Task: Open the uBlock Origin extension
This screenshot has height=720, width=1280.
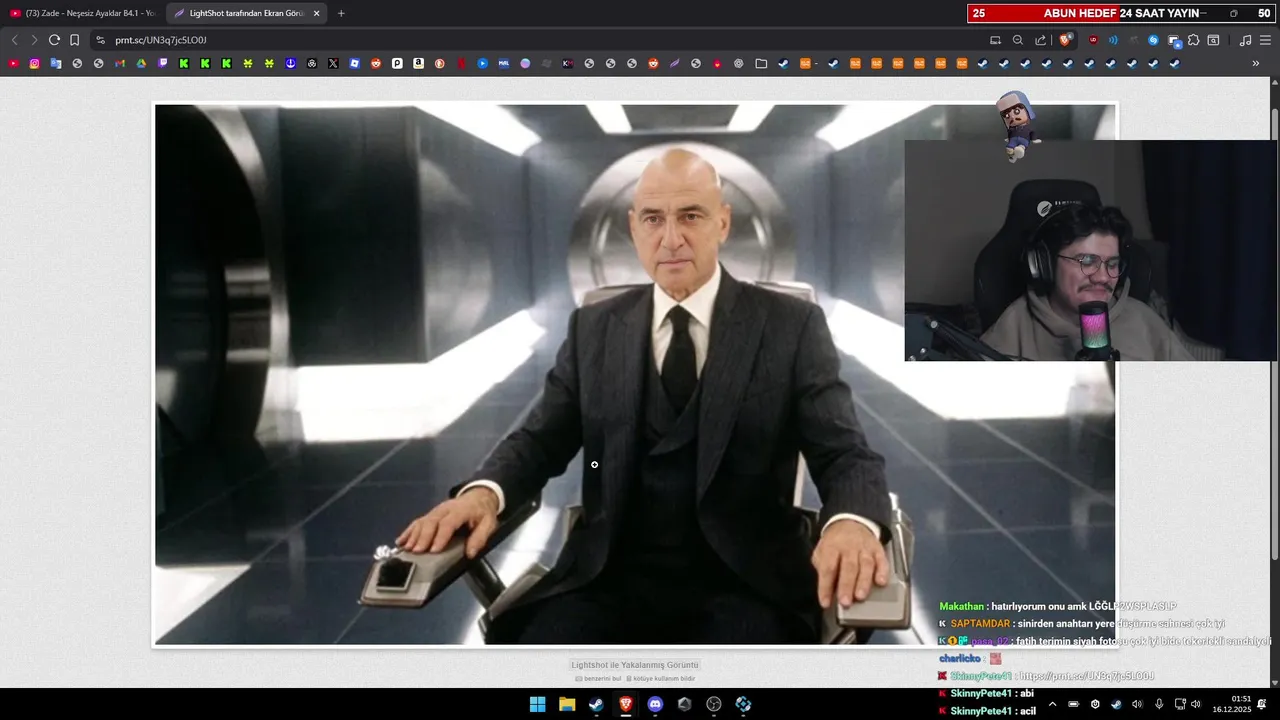Action: point(1092,40)
